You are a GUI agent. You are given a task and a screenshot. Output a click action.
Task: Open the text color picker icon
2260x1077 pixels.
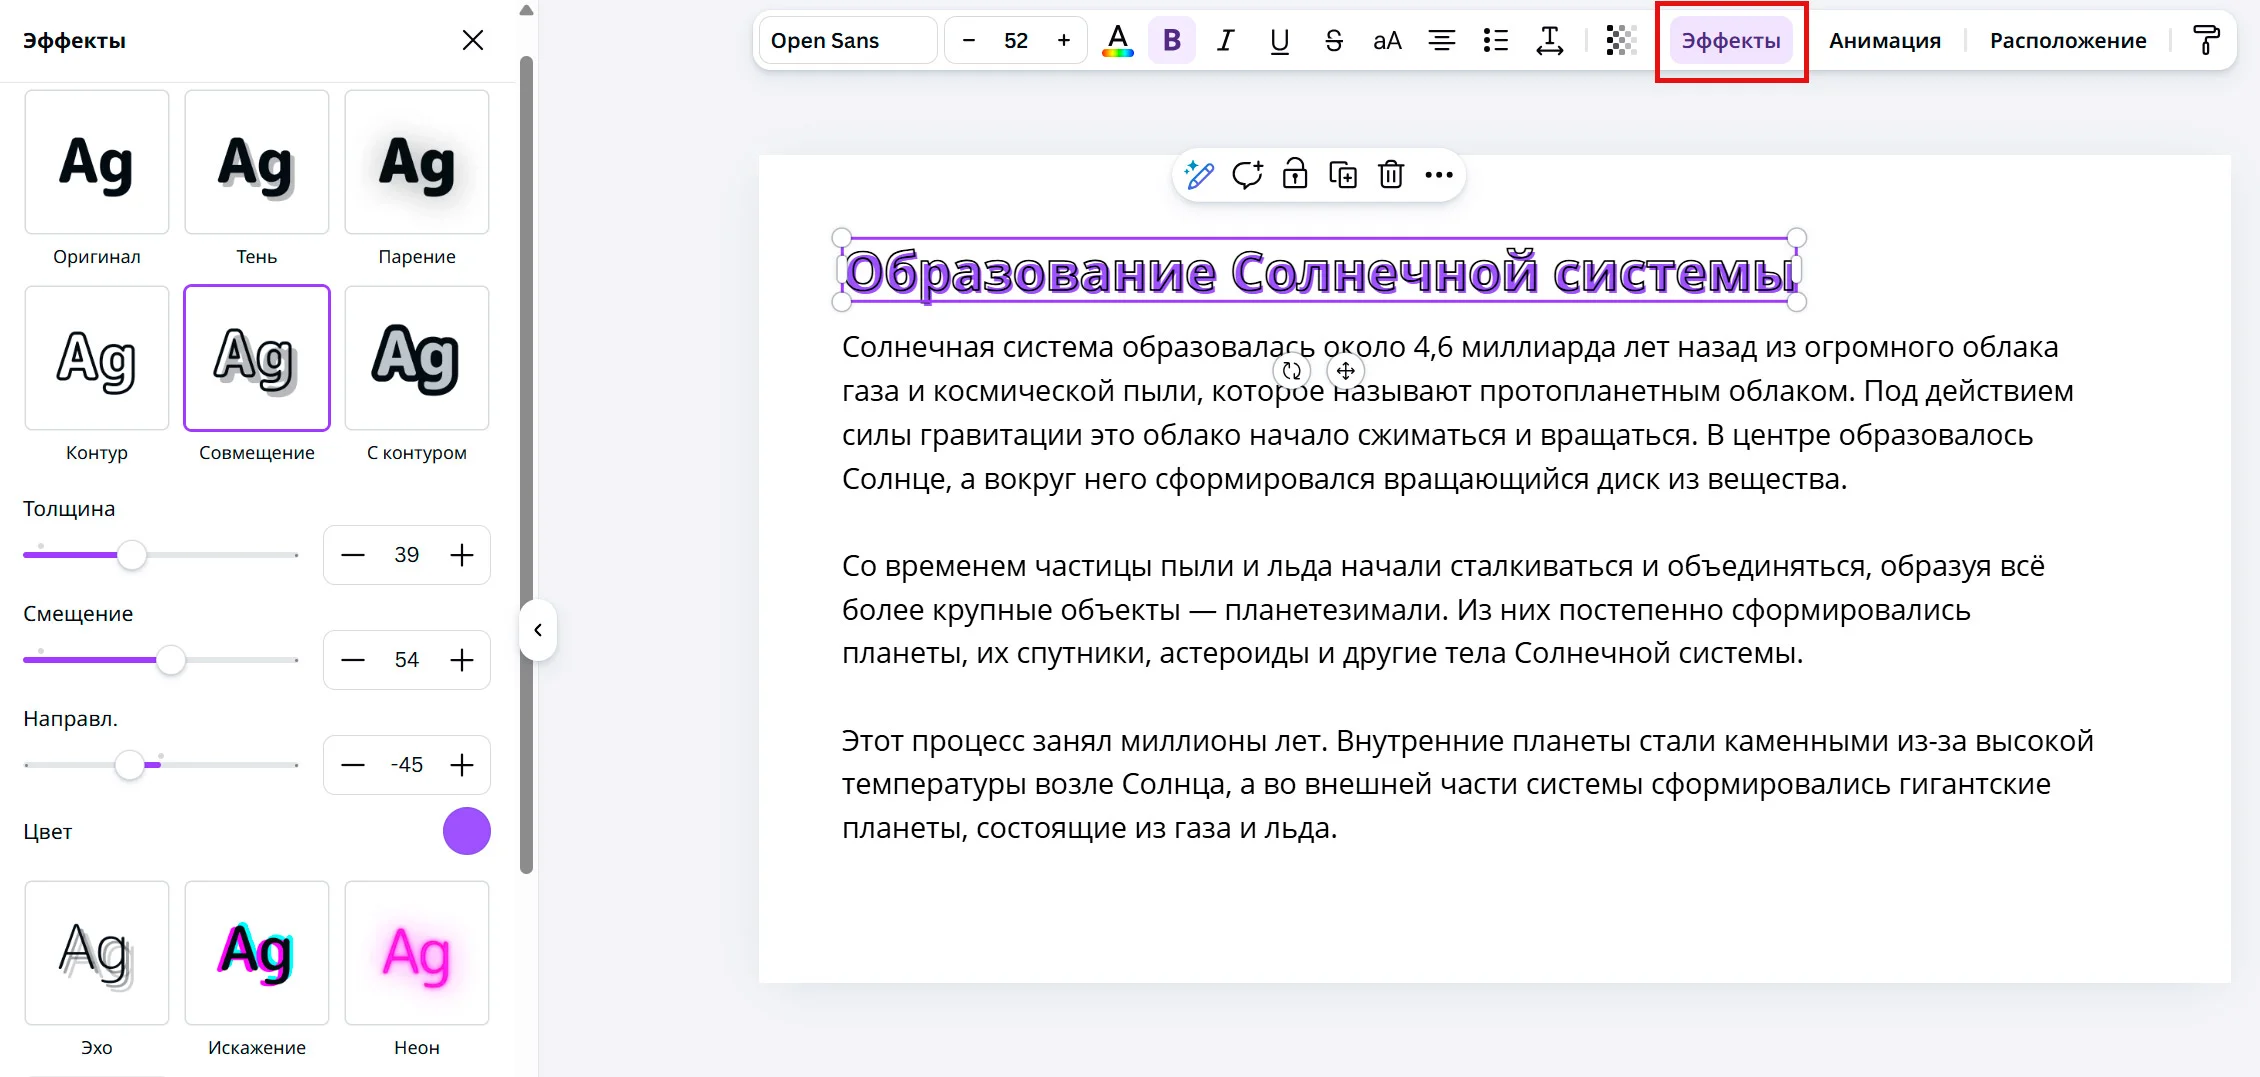pos(1117,41)
